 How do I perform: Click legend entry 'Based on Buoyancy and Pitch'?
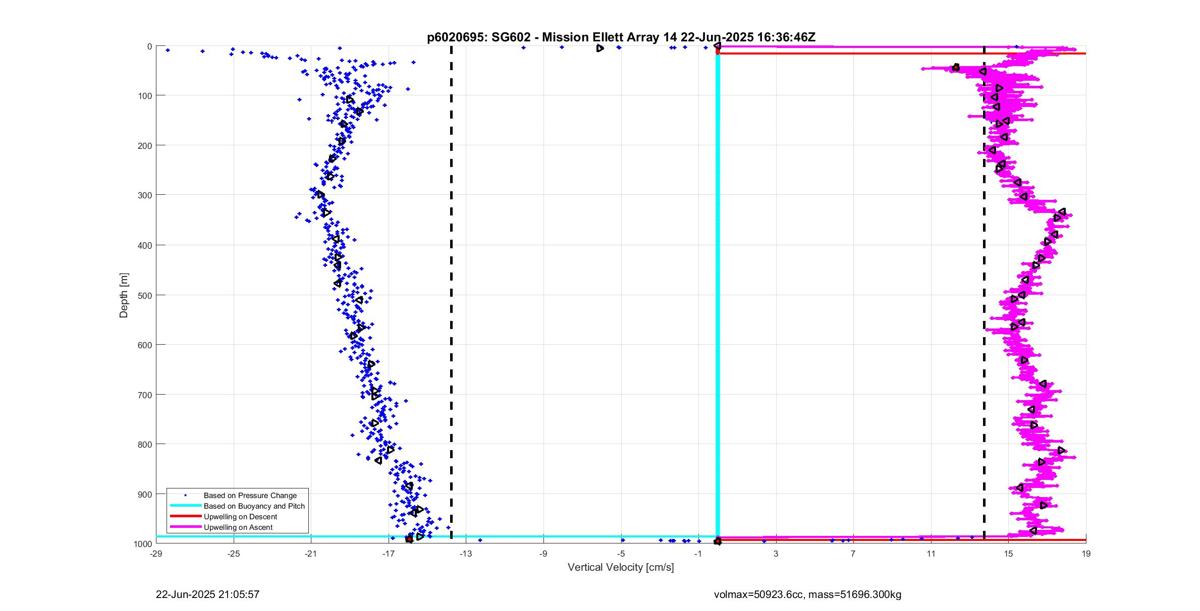tap(254, 506)
